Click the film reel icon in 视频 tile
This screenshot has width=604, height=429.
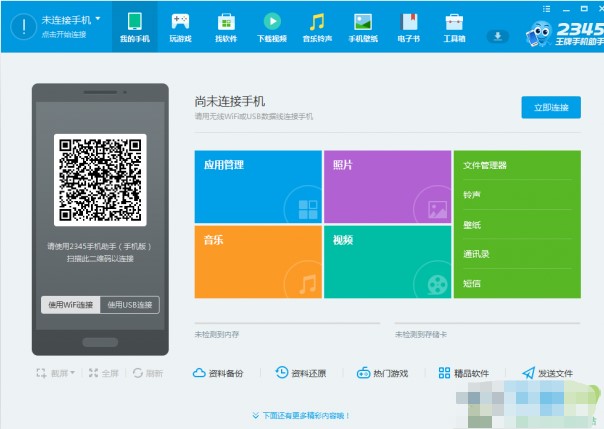pyautogui.click(x=438, y=285)
